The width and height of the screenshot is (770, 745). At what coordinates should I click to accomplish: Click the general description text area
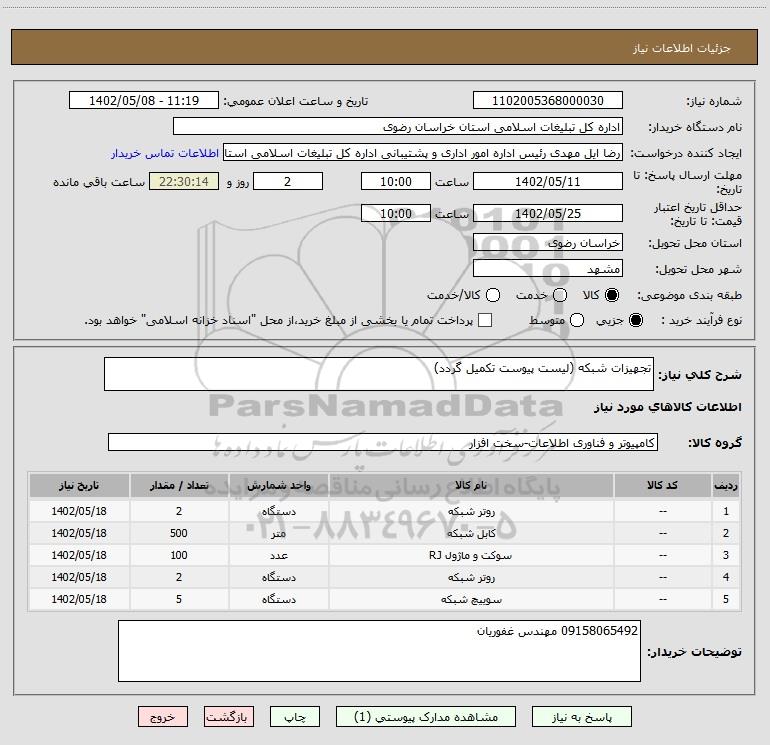point(379,374)
